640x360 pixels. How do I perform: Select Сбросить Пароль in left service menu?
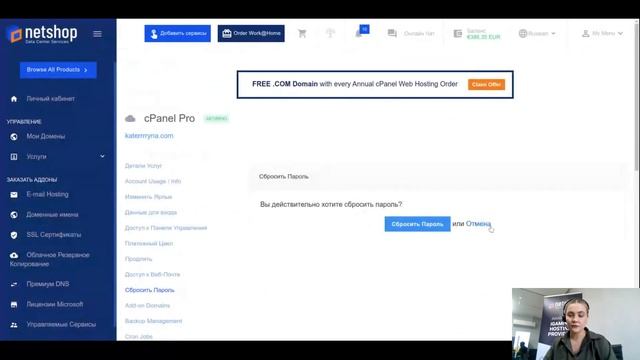[149, 290]
